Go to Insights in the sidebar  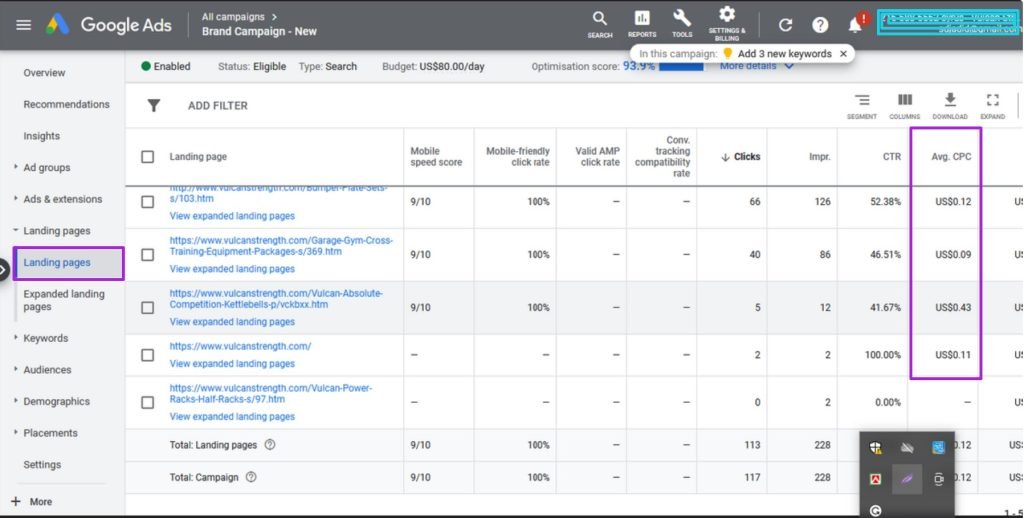42,136
